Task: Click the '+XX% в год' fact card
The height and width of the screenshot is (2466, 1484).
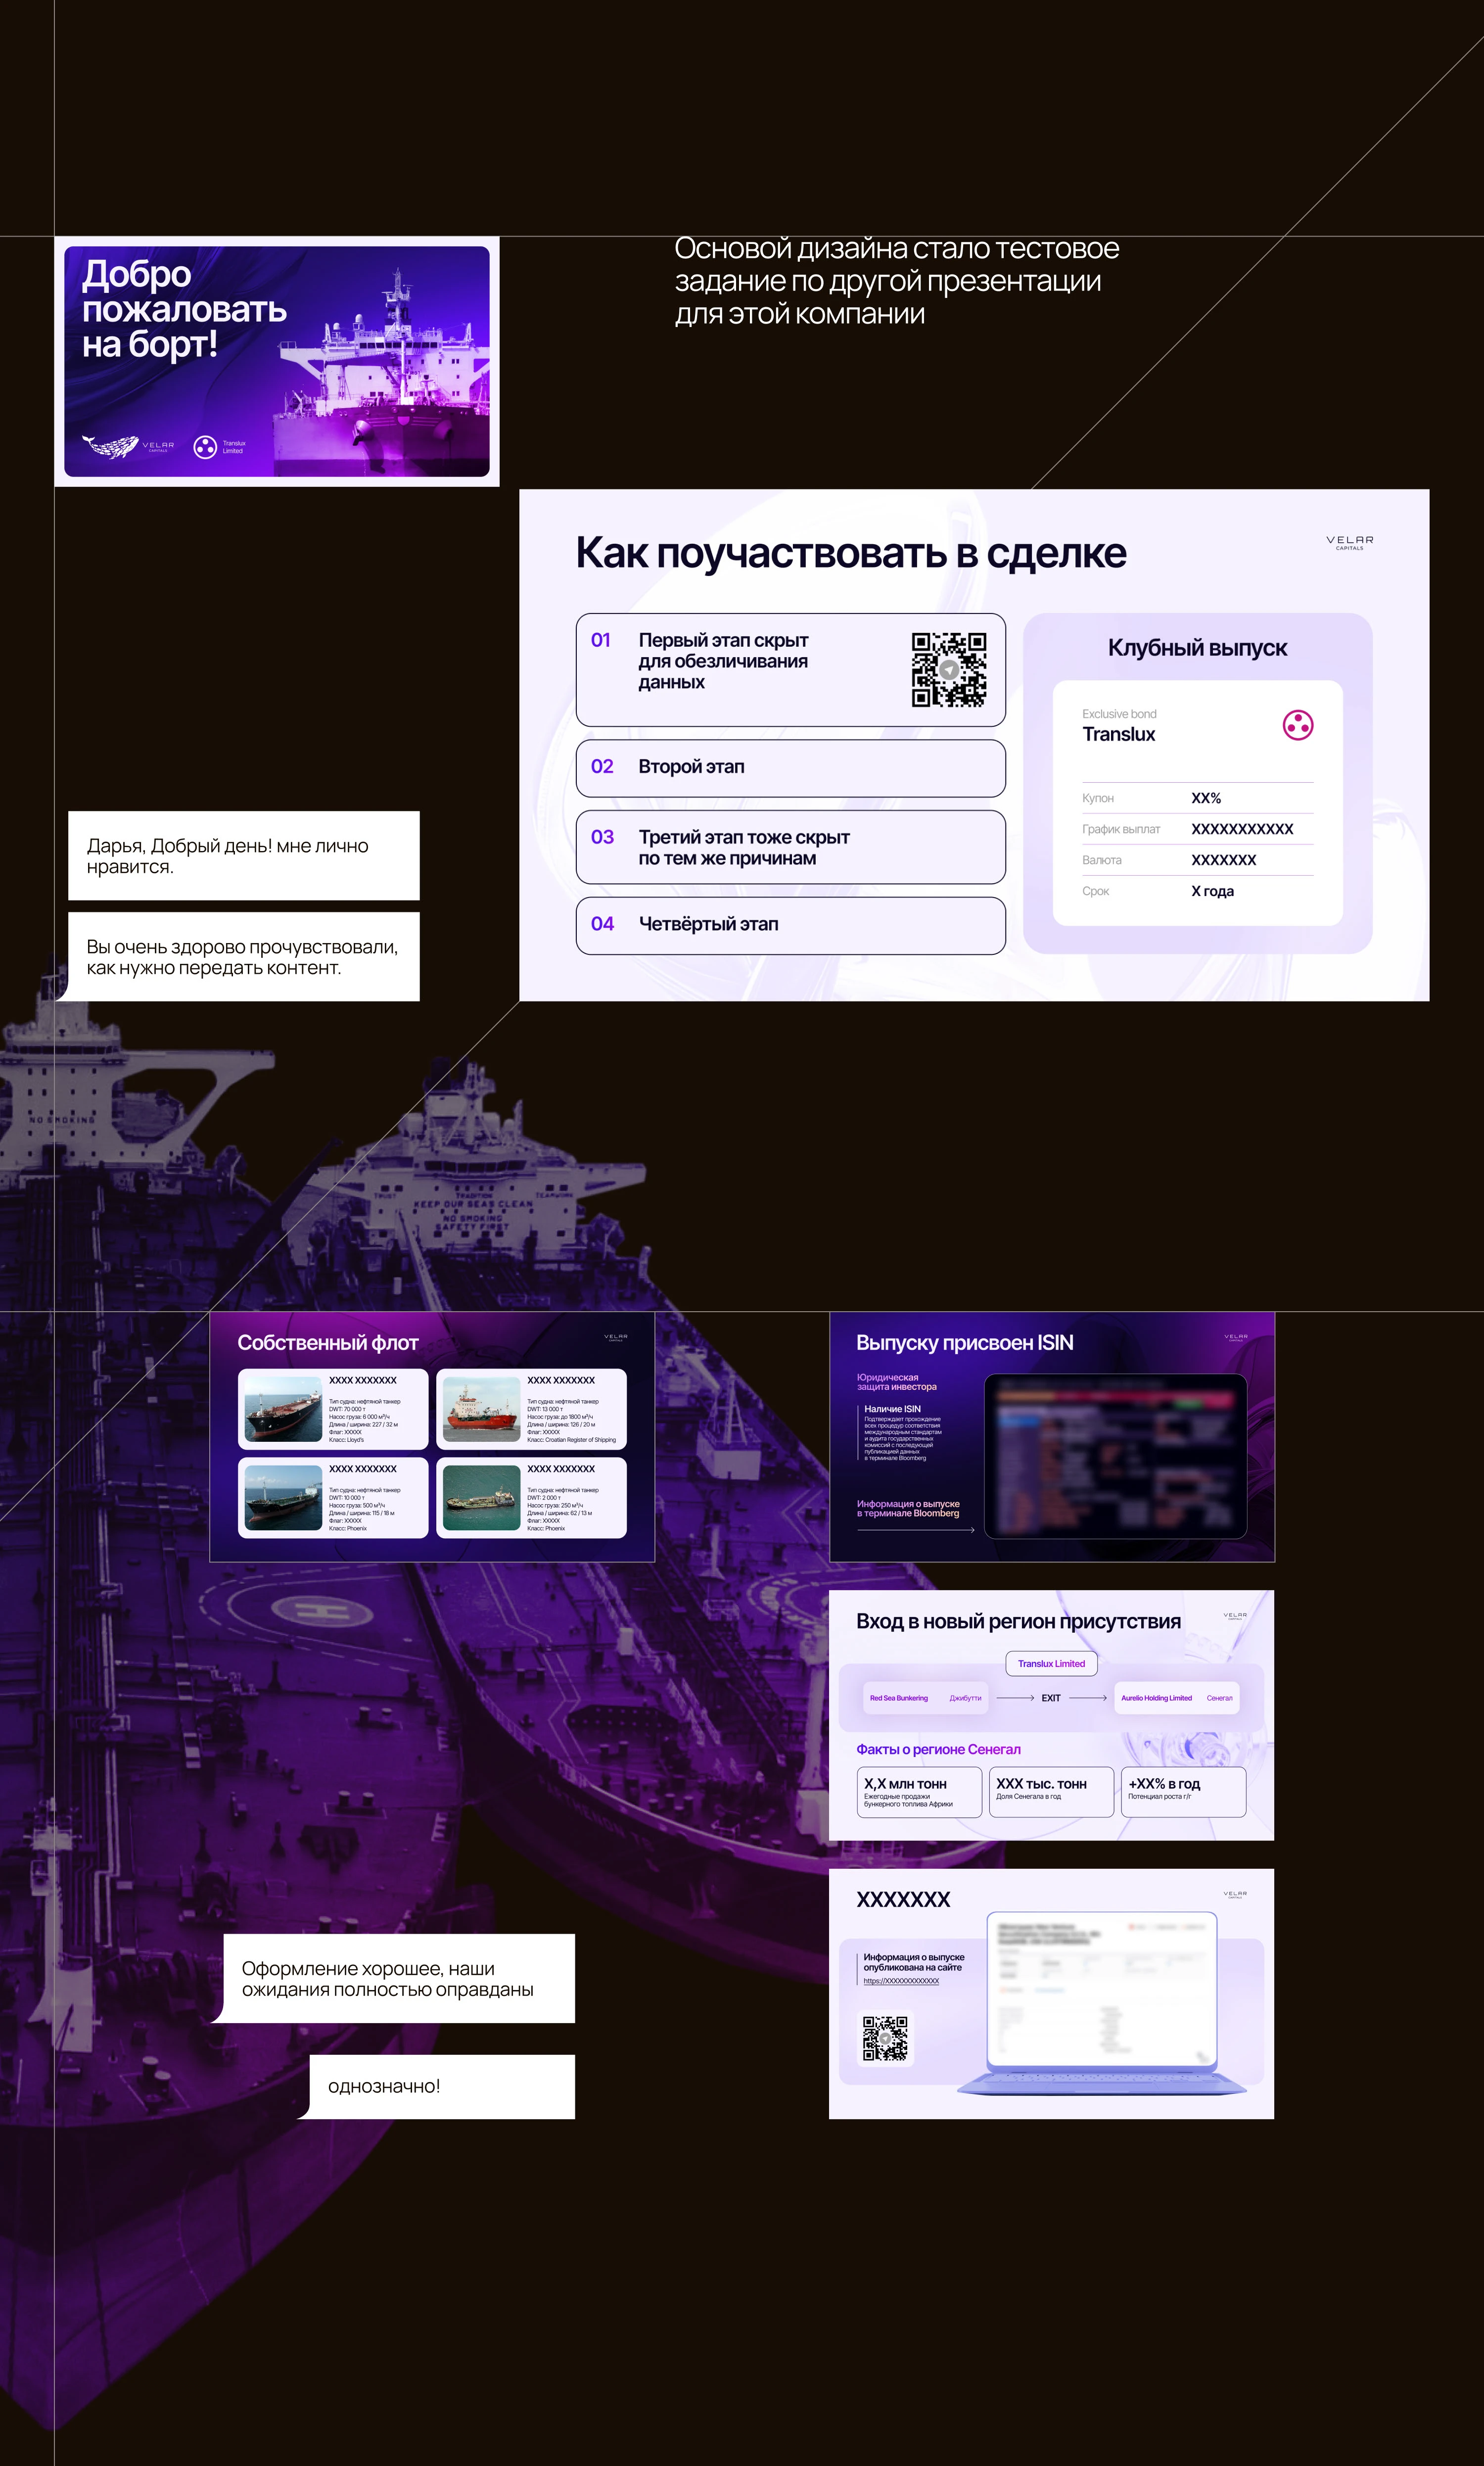Action: 1183,1791
